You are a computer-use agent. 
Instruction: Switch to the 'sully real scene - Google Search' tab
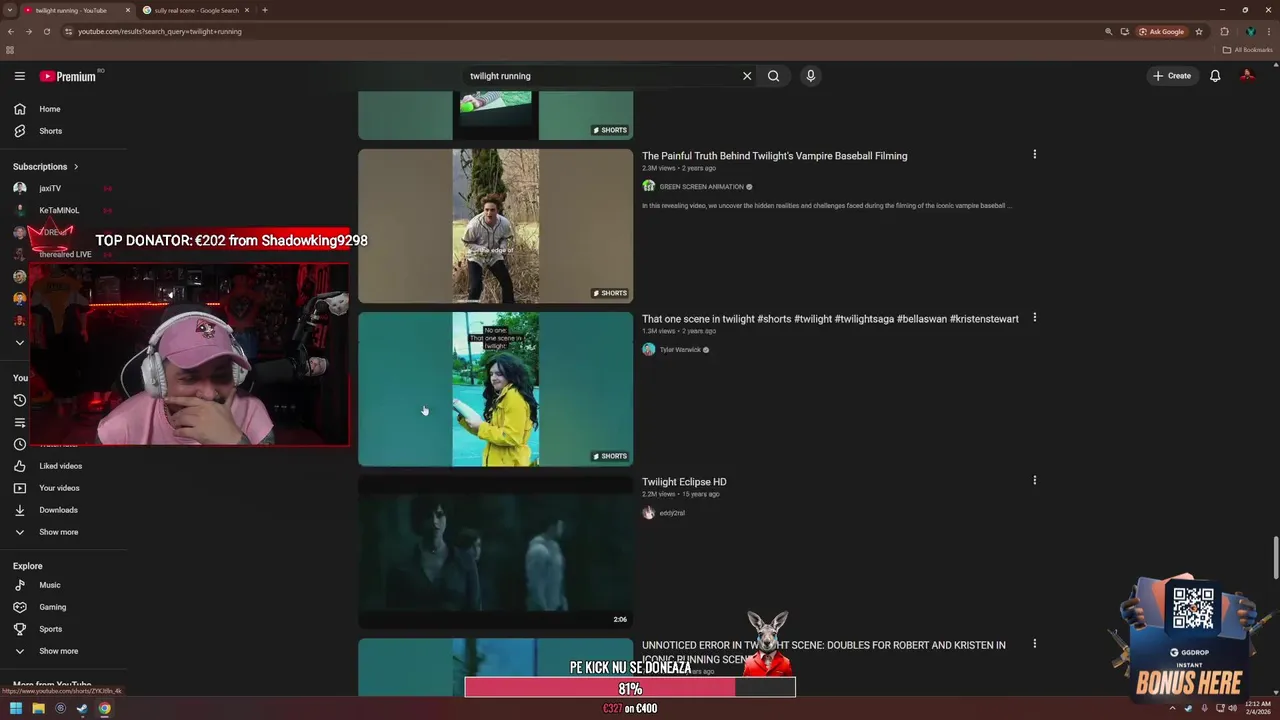[196, 10]
